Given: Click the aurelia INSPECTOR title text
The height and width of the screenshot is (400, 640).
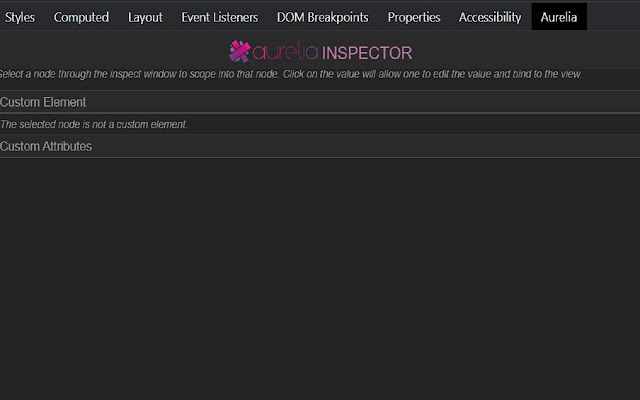Looking at the screenshot, I should 332,52.
